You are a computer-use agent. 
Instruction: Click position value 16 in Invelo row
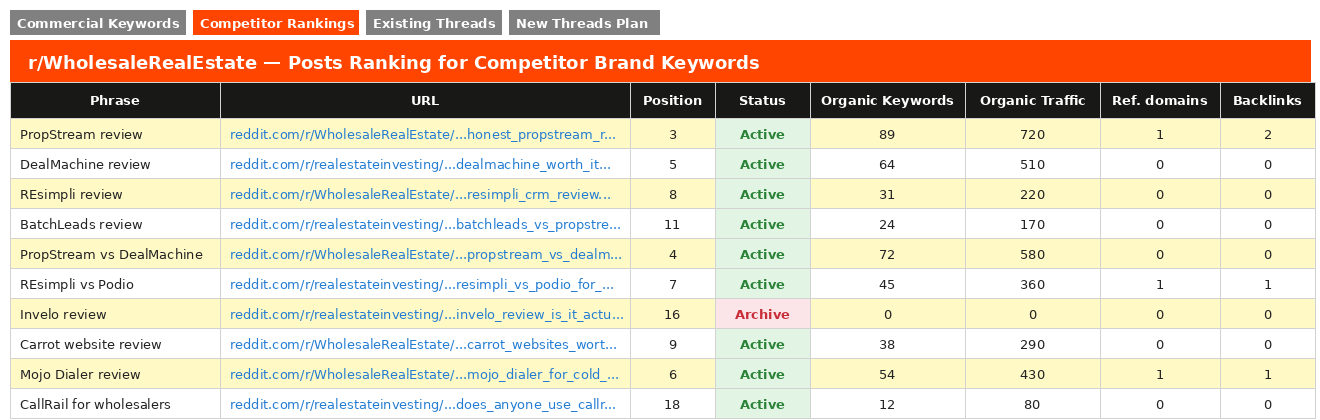pyautogui.click(x=672, y=314)
